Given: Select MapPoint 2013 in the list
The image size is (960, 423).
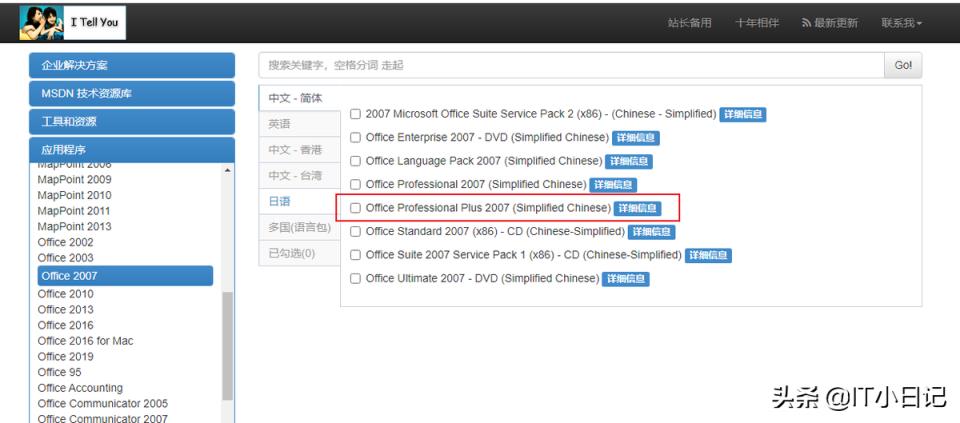Looking at the screenshot, I should coord(74,226).
